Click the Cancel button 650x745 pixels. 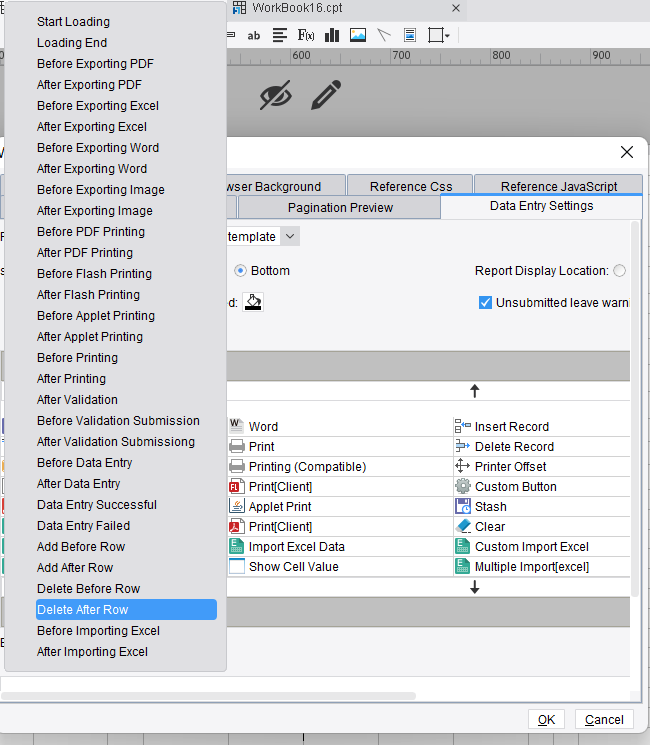(604, 719)
